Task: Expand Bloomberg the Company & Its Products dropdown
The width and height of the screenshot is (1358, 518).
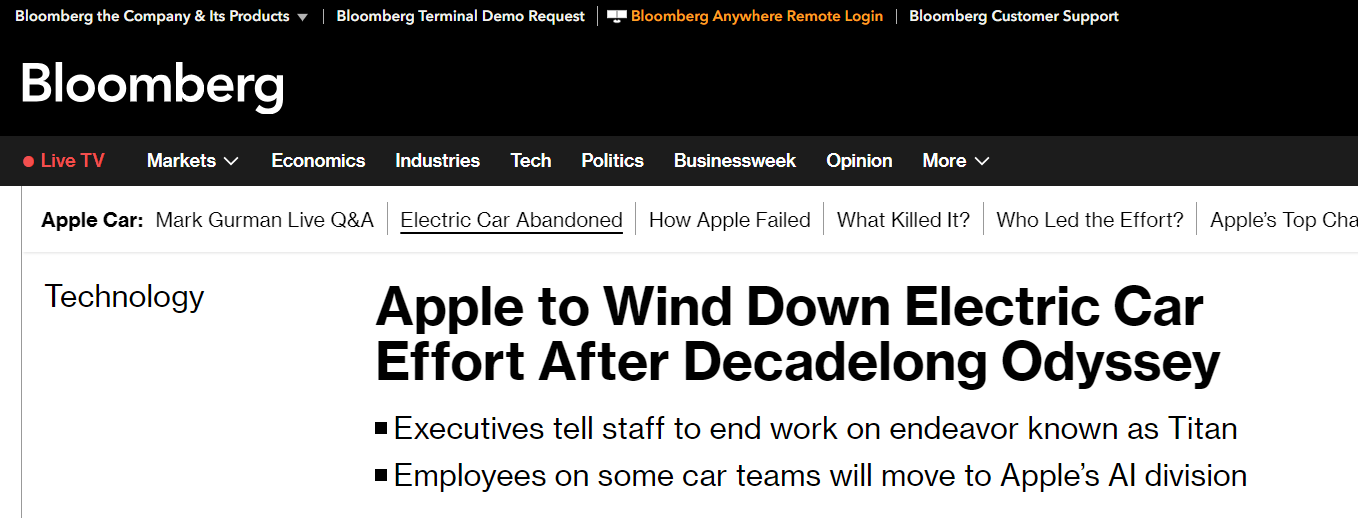Action: (x=302, y=17)
